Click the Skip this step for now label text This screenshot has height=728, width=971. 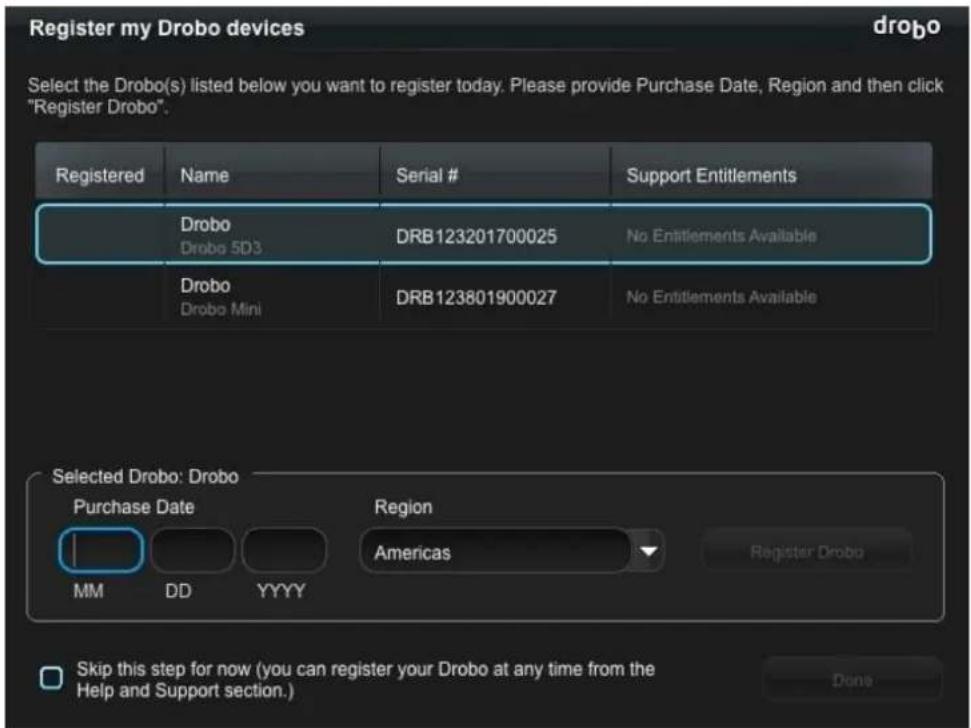365,680
